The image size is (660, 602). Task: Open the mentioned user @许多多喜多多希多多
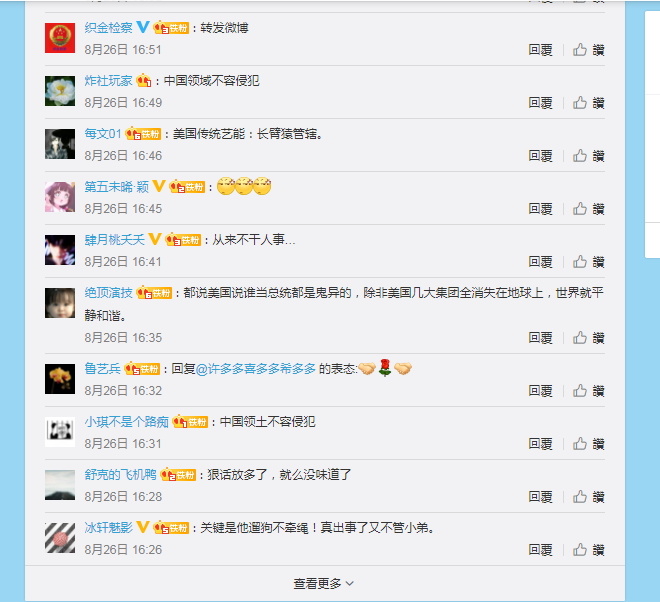click(256, 369)
